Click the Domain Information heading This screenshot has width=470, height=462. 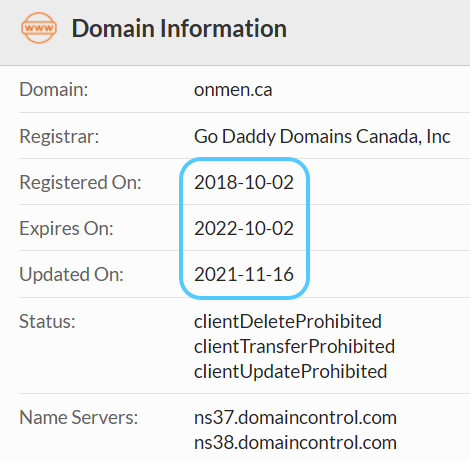[179, 29]
